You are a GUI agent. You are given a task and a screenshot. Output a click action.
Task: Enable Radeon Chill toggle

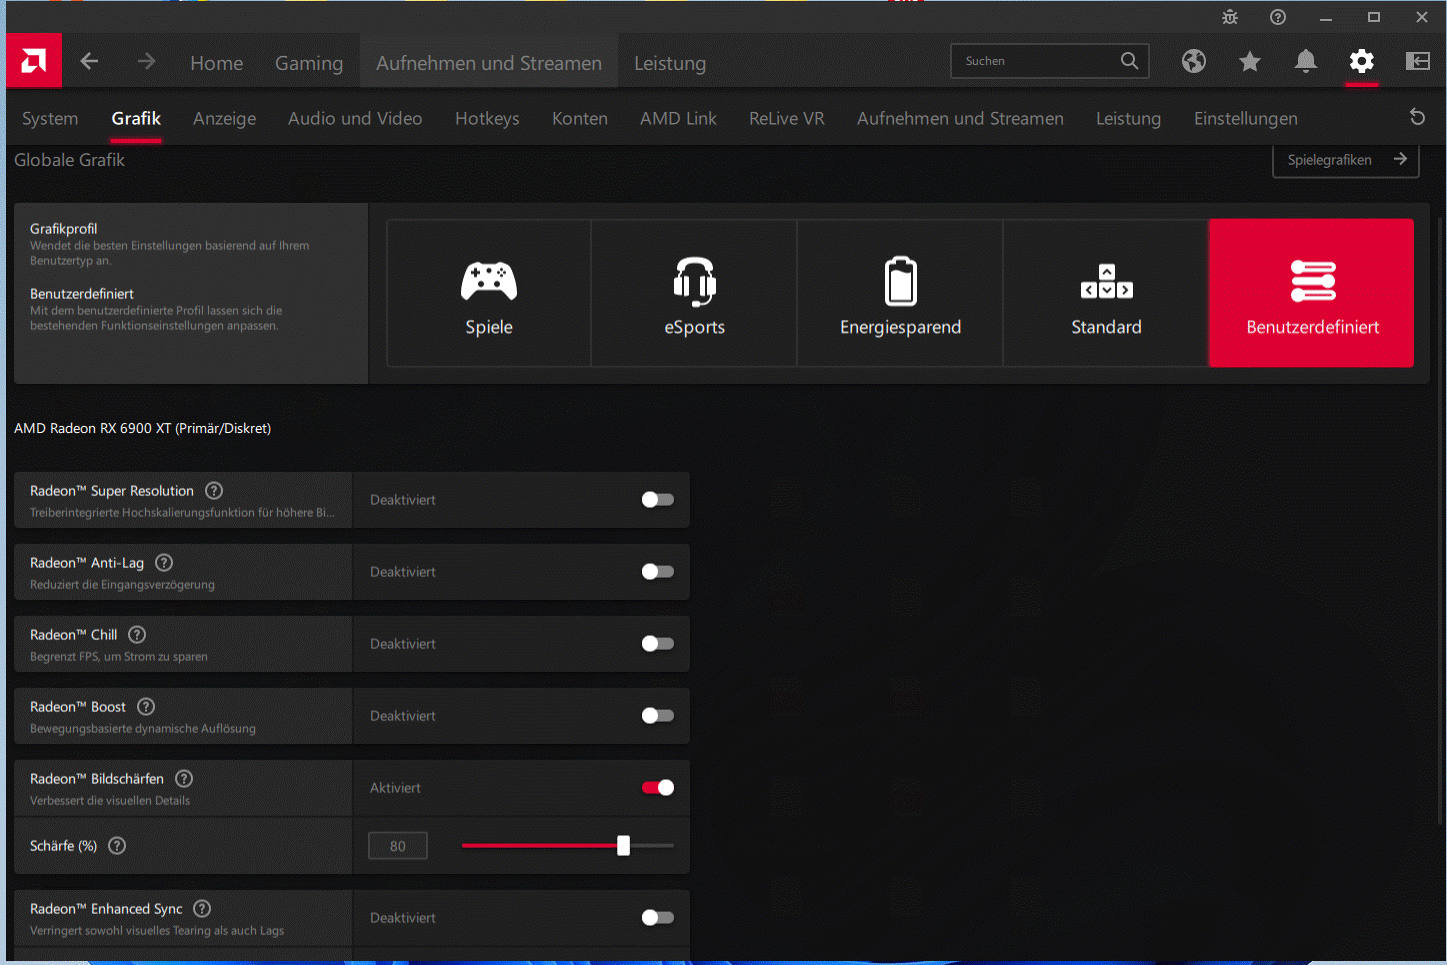tap(658, 644)
